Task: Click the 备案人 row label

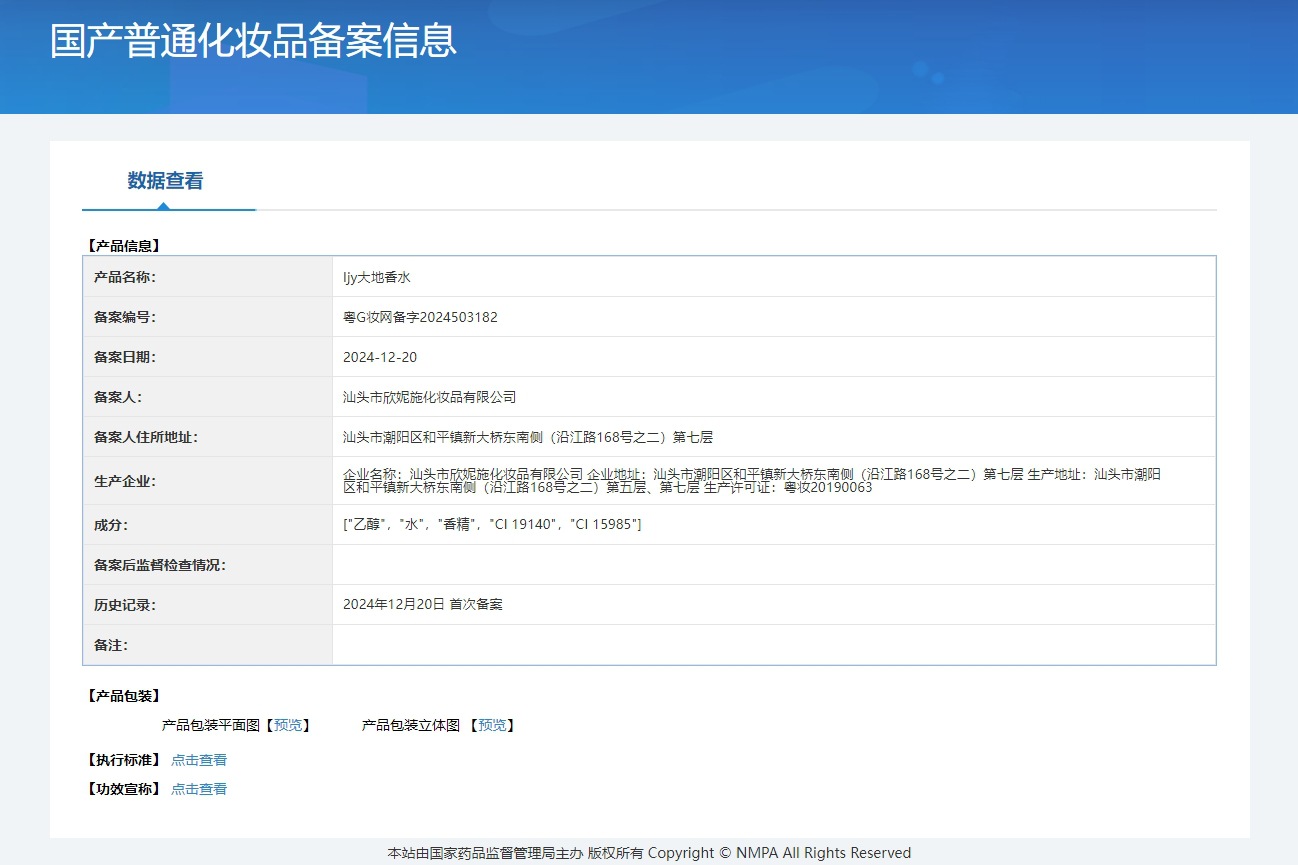Action: tap(118, 397)
